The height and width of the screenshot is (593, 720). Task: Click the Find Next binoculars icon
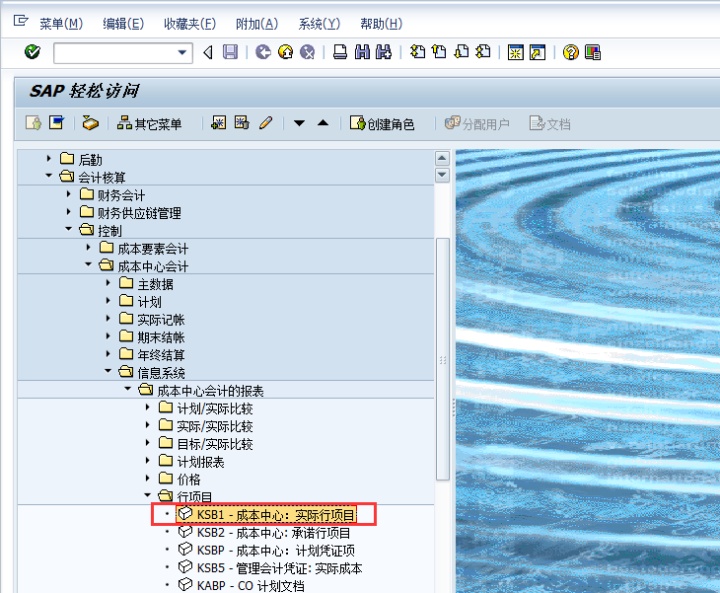coord(383,52)
